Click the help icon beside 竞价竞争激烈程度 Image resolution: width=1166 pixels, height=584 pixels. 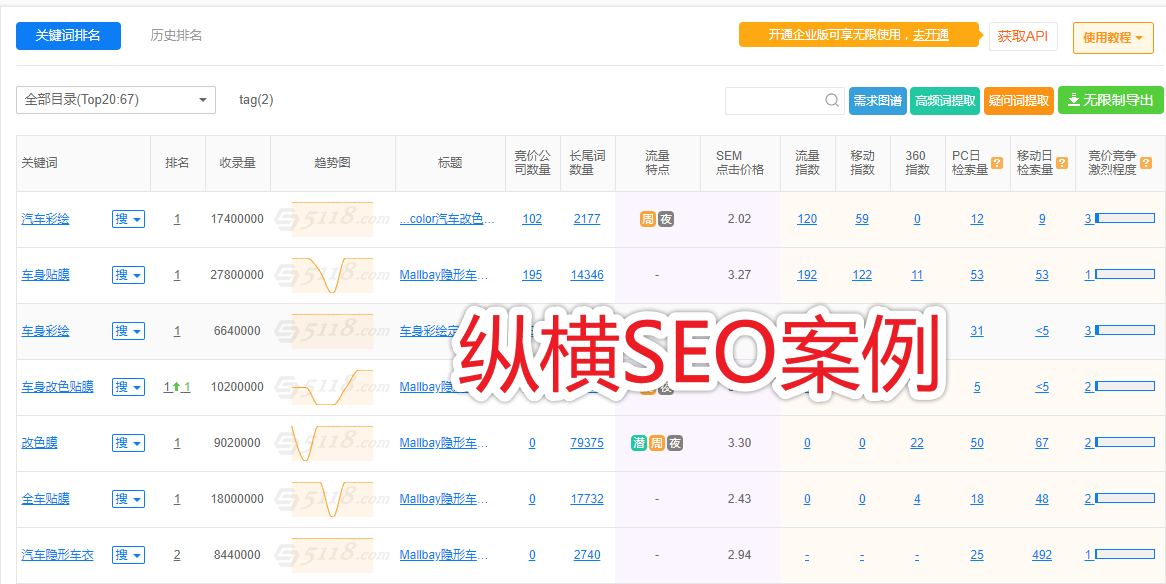[1146, 163]
